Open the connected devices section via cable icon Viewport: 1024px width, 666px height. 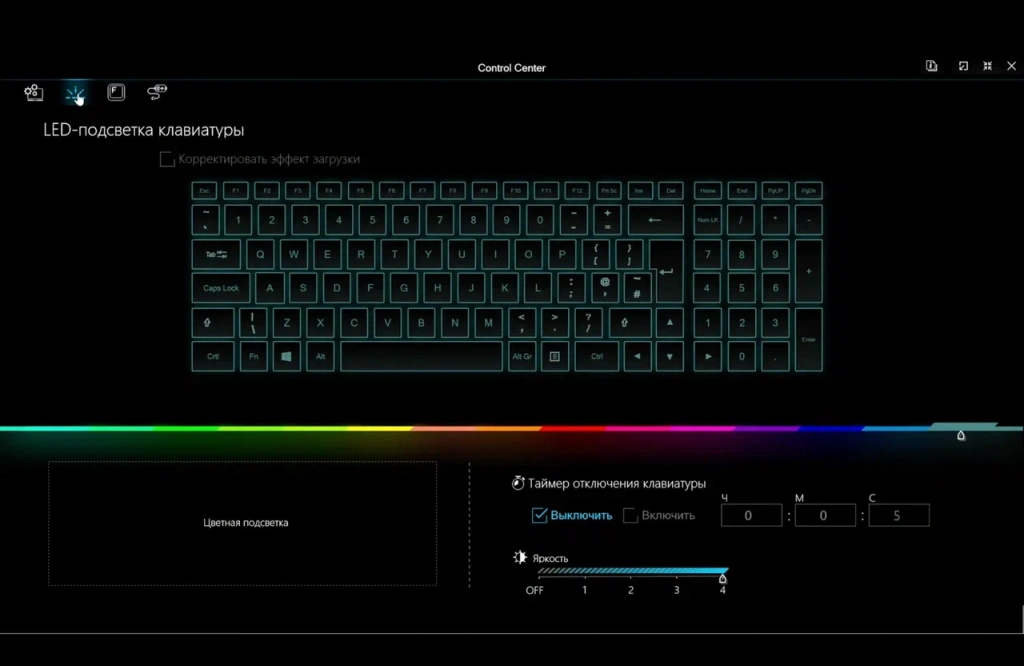(156, 92)
